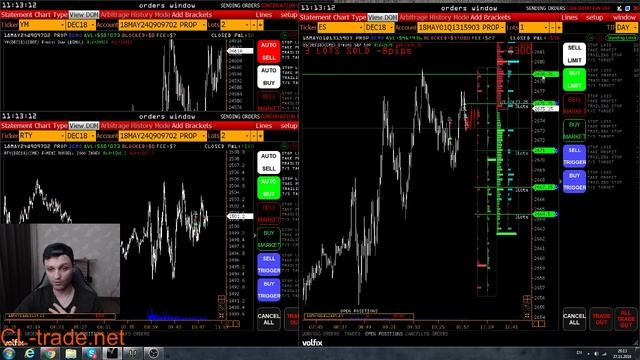This screenshot has width=640, height=360.
Task: Click CANCEL ALL in the ES window
Action: pos(574,319)
